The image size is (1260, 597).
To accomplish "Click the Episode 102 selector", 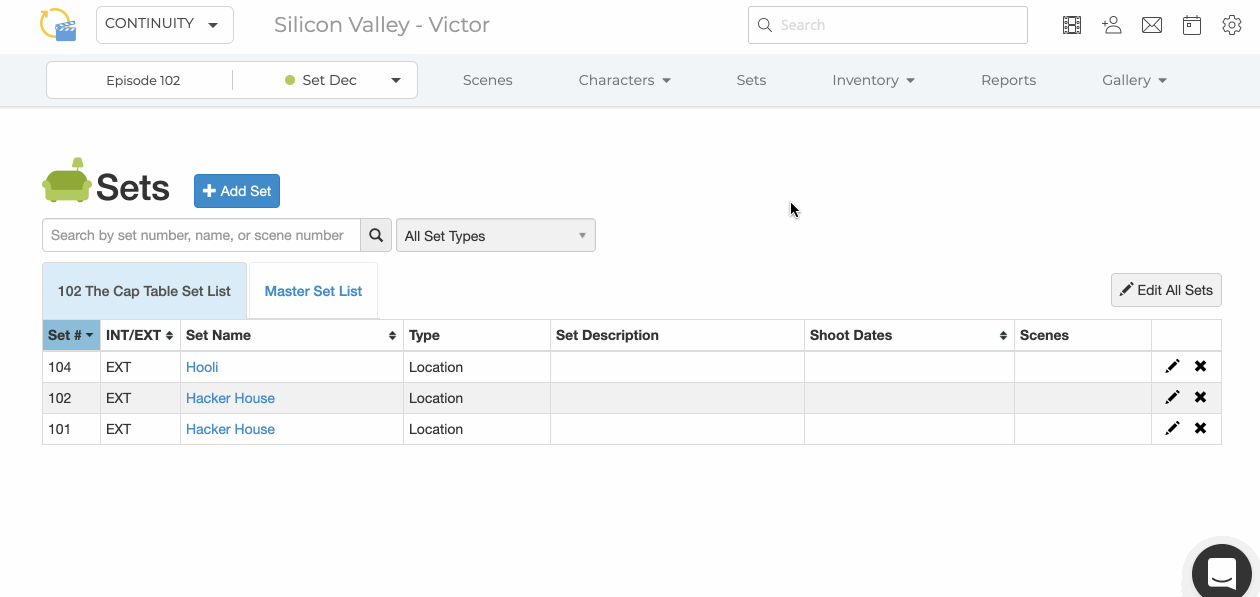I will [143, 80].
